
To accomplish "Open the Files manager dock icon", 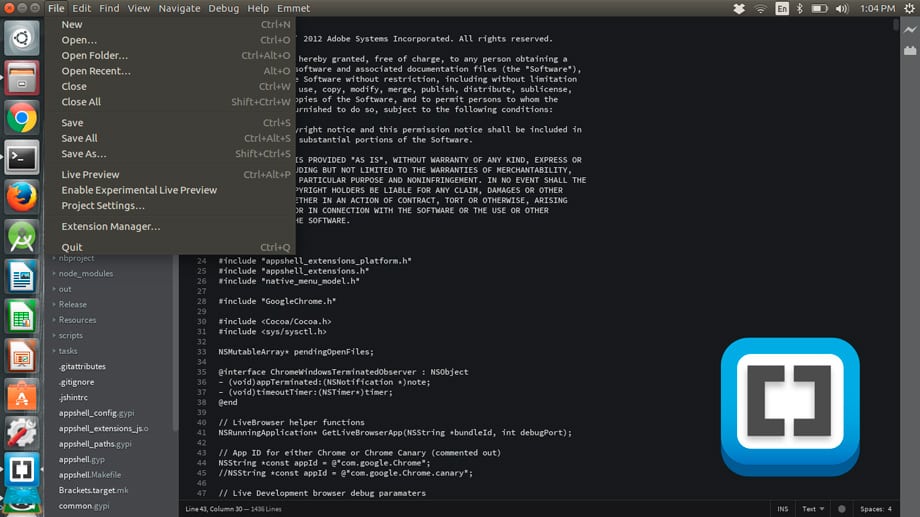I will (22, 78).
